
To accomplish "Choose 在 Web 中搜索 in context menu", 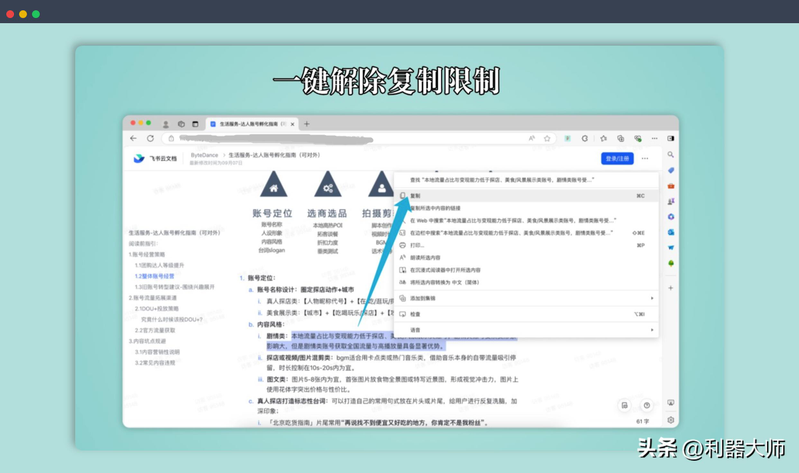I will [x=526, y=221].
